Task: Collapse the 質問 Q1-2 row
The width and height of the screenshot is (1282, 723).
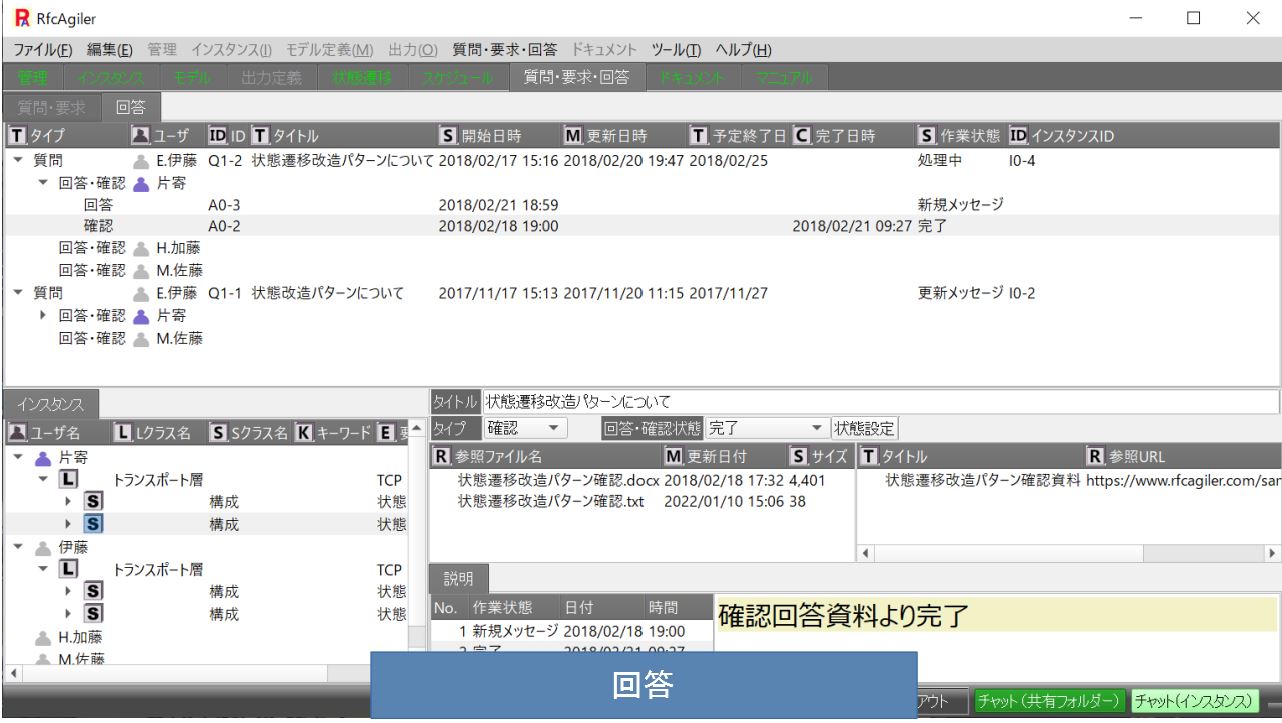Action: 20,161
